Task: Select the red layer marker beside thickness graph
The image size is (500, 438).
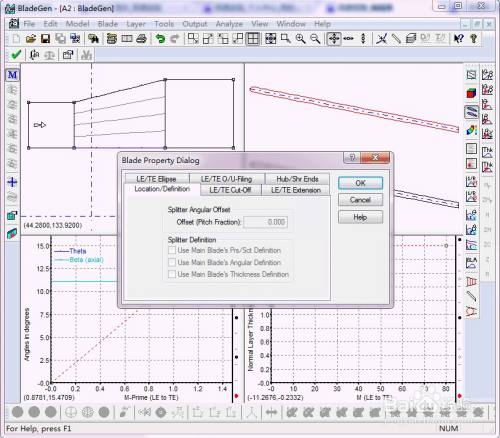Action: 460,396
